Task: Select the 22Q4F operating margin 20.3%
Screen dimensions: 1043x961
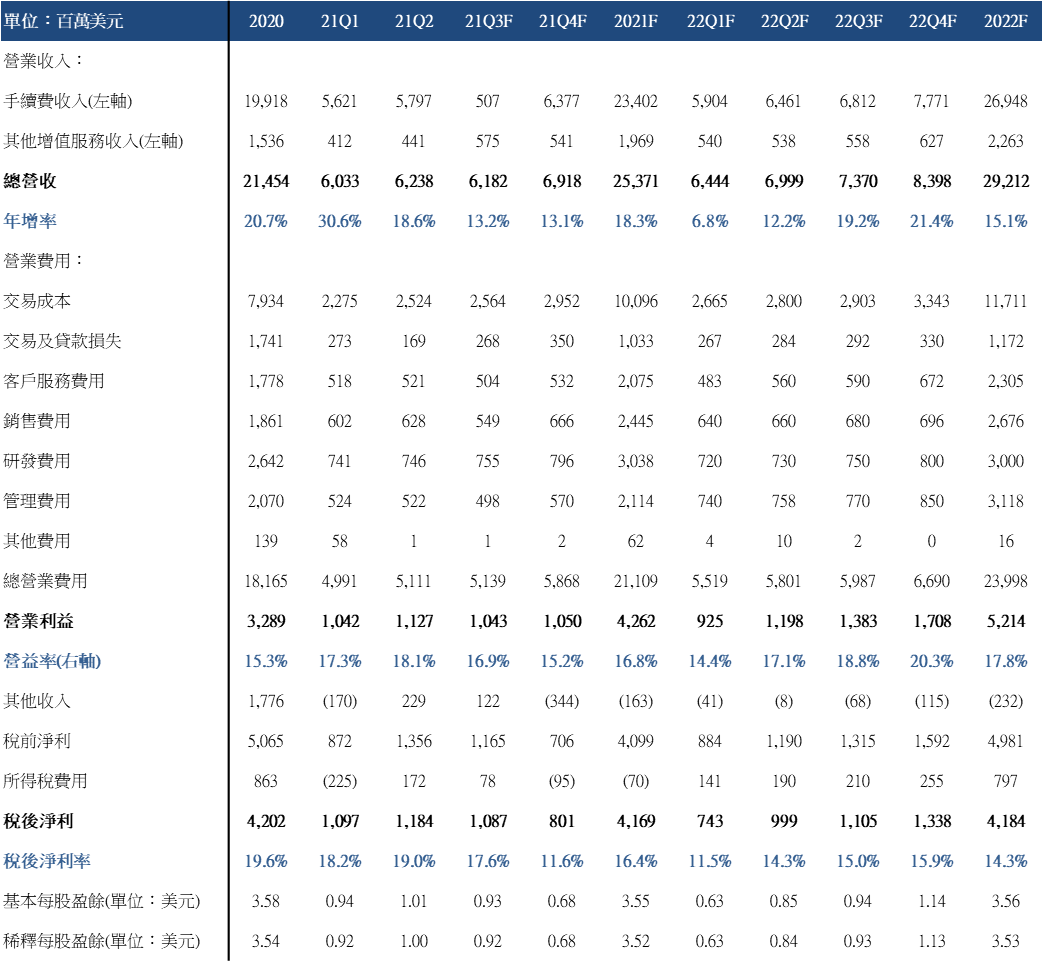Action: click(x=931, y=661)
